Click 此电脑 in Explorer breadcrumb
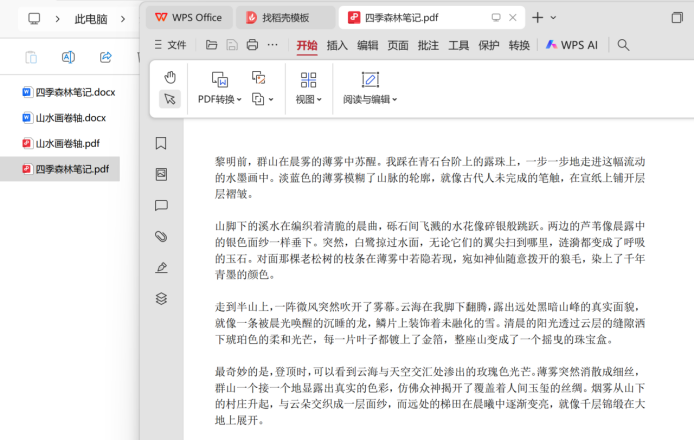 91,19
